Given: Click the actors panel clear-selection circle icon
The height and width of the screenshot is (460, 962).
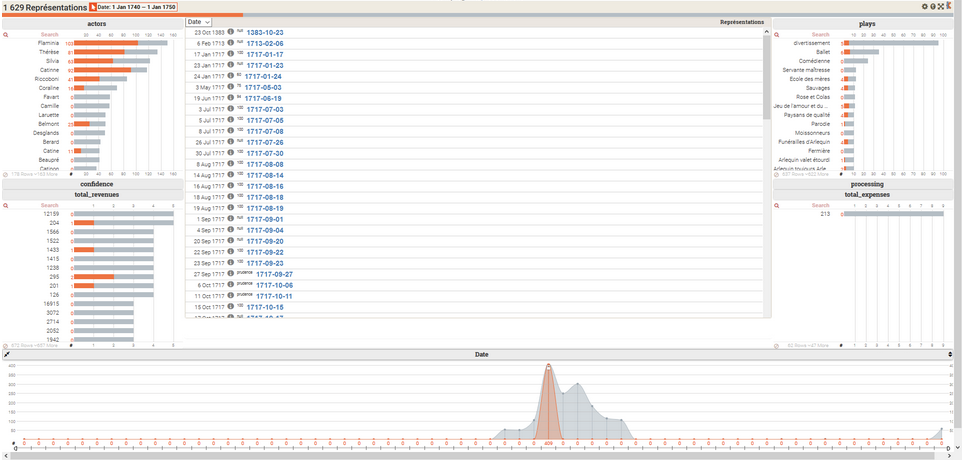Looking at the screenshot, I should [6, 174].
